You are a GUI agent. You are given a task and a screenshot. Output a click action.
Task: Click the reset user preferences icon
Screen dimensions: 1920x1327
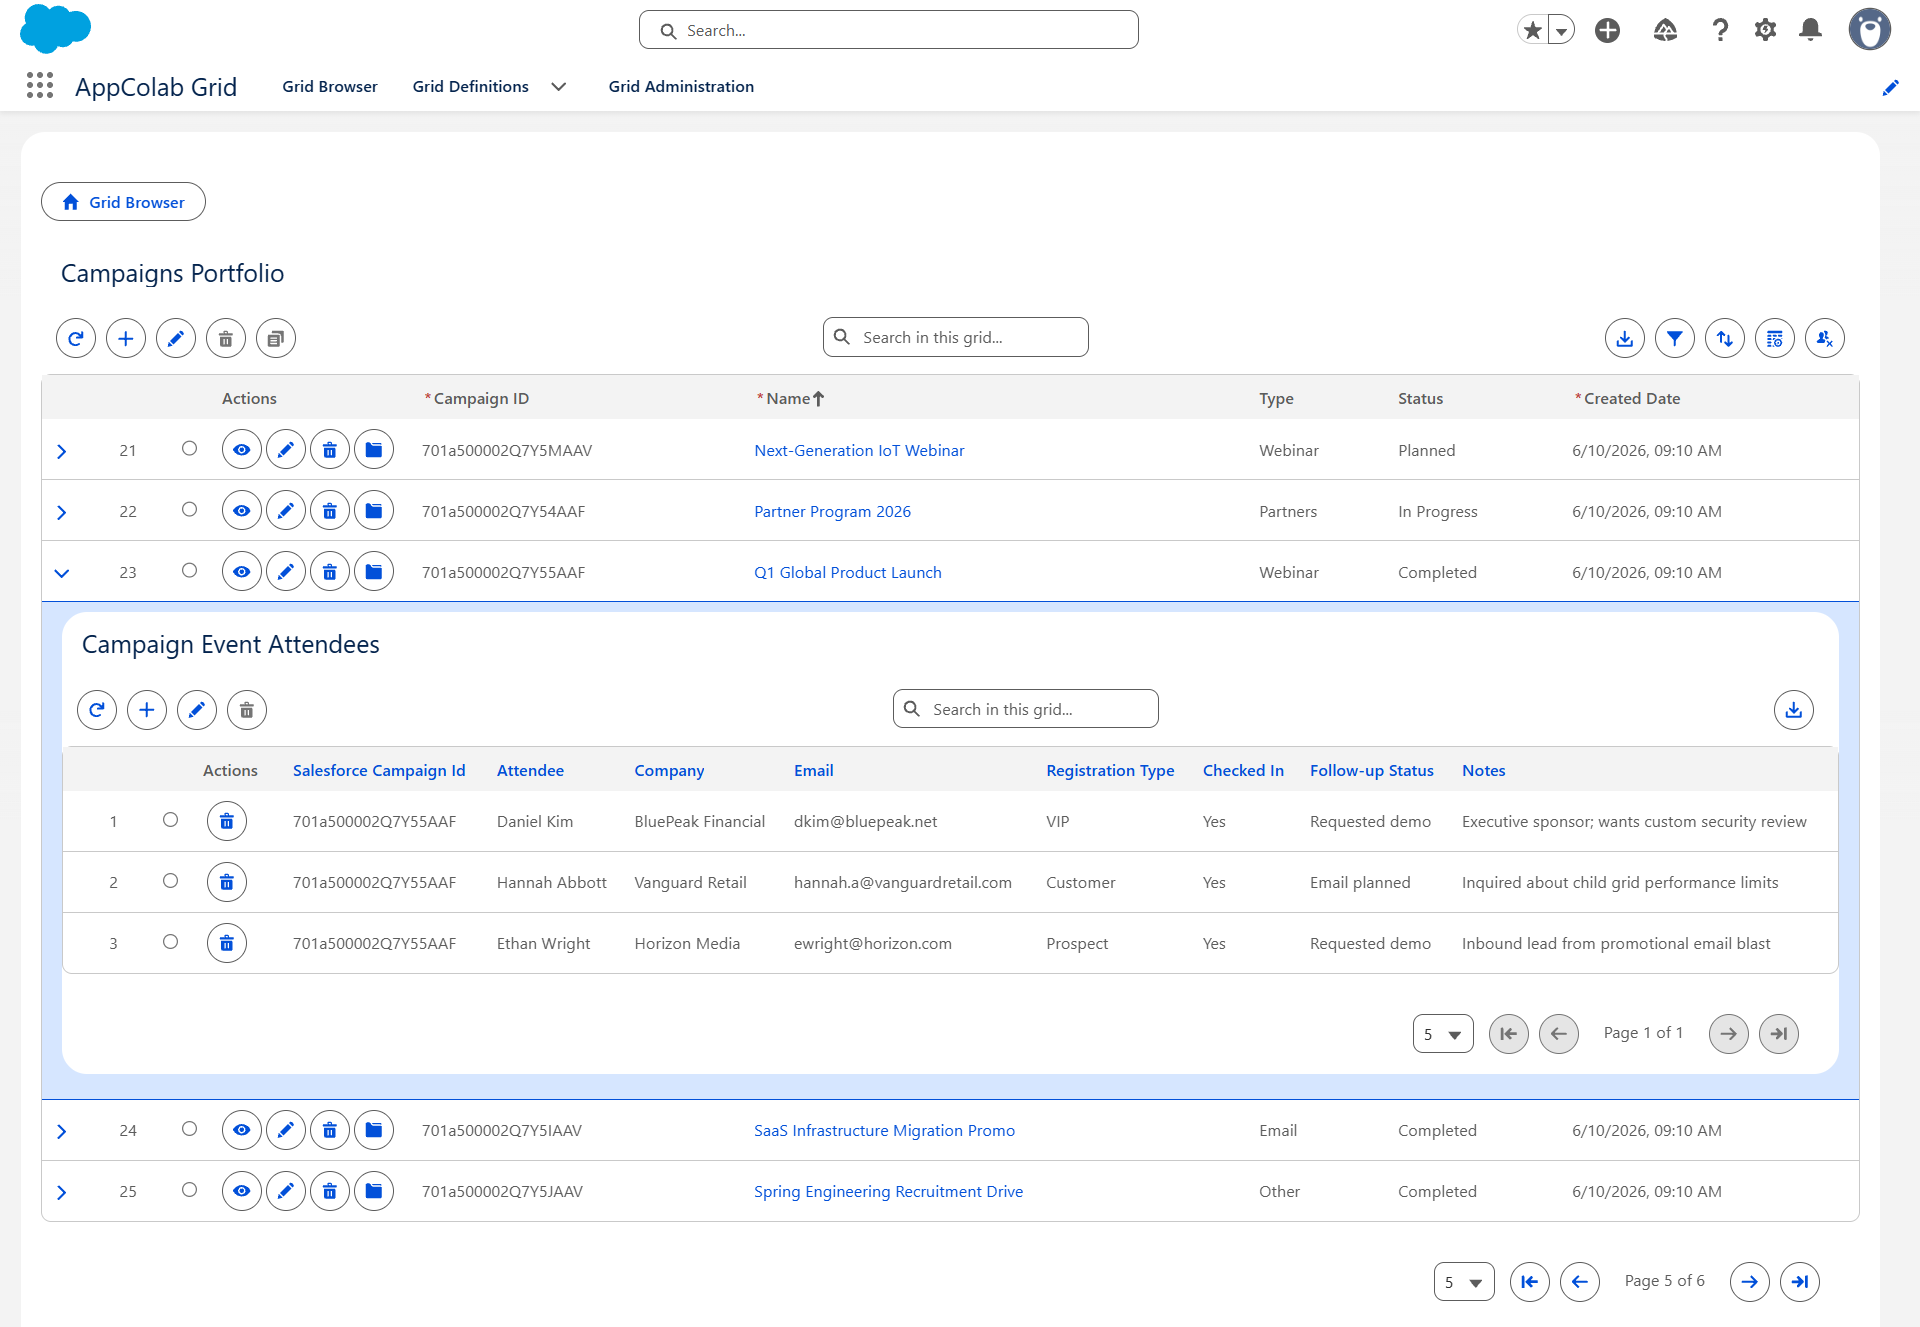tap(1825, 338)
